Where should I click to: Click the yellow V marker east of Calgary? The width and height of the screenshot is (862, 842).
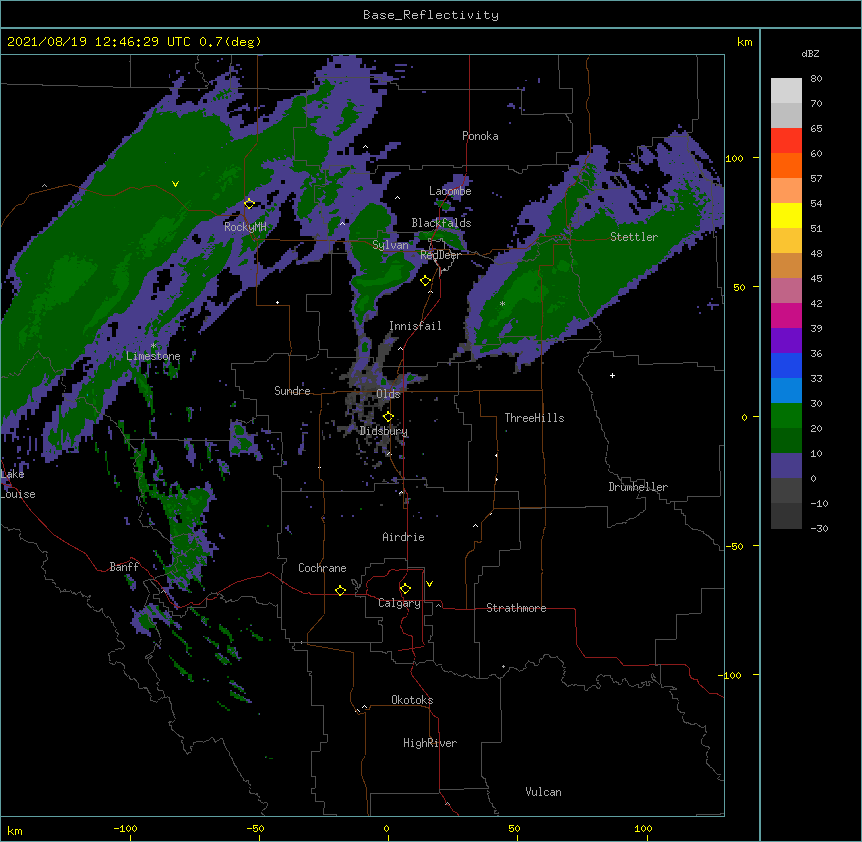[429, 584]
